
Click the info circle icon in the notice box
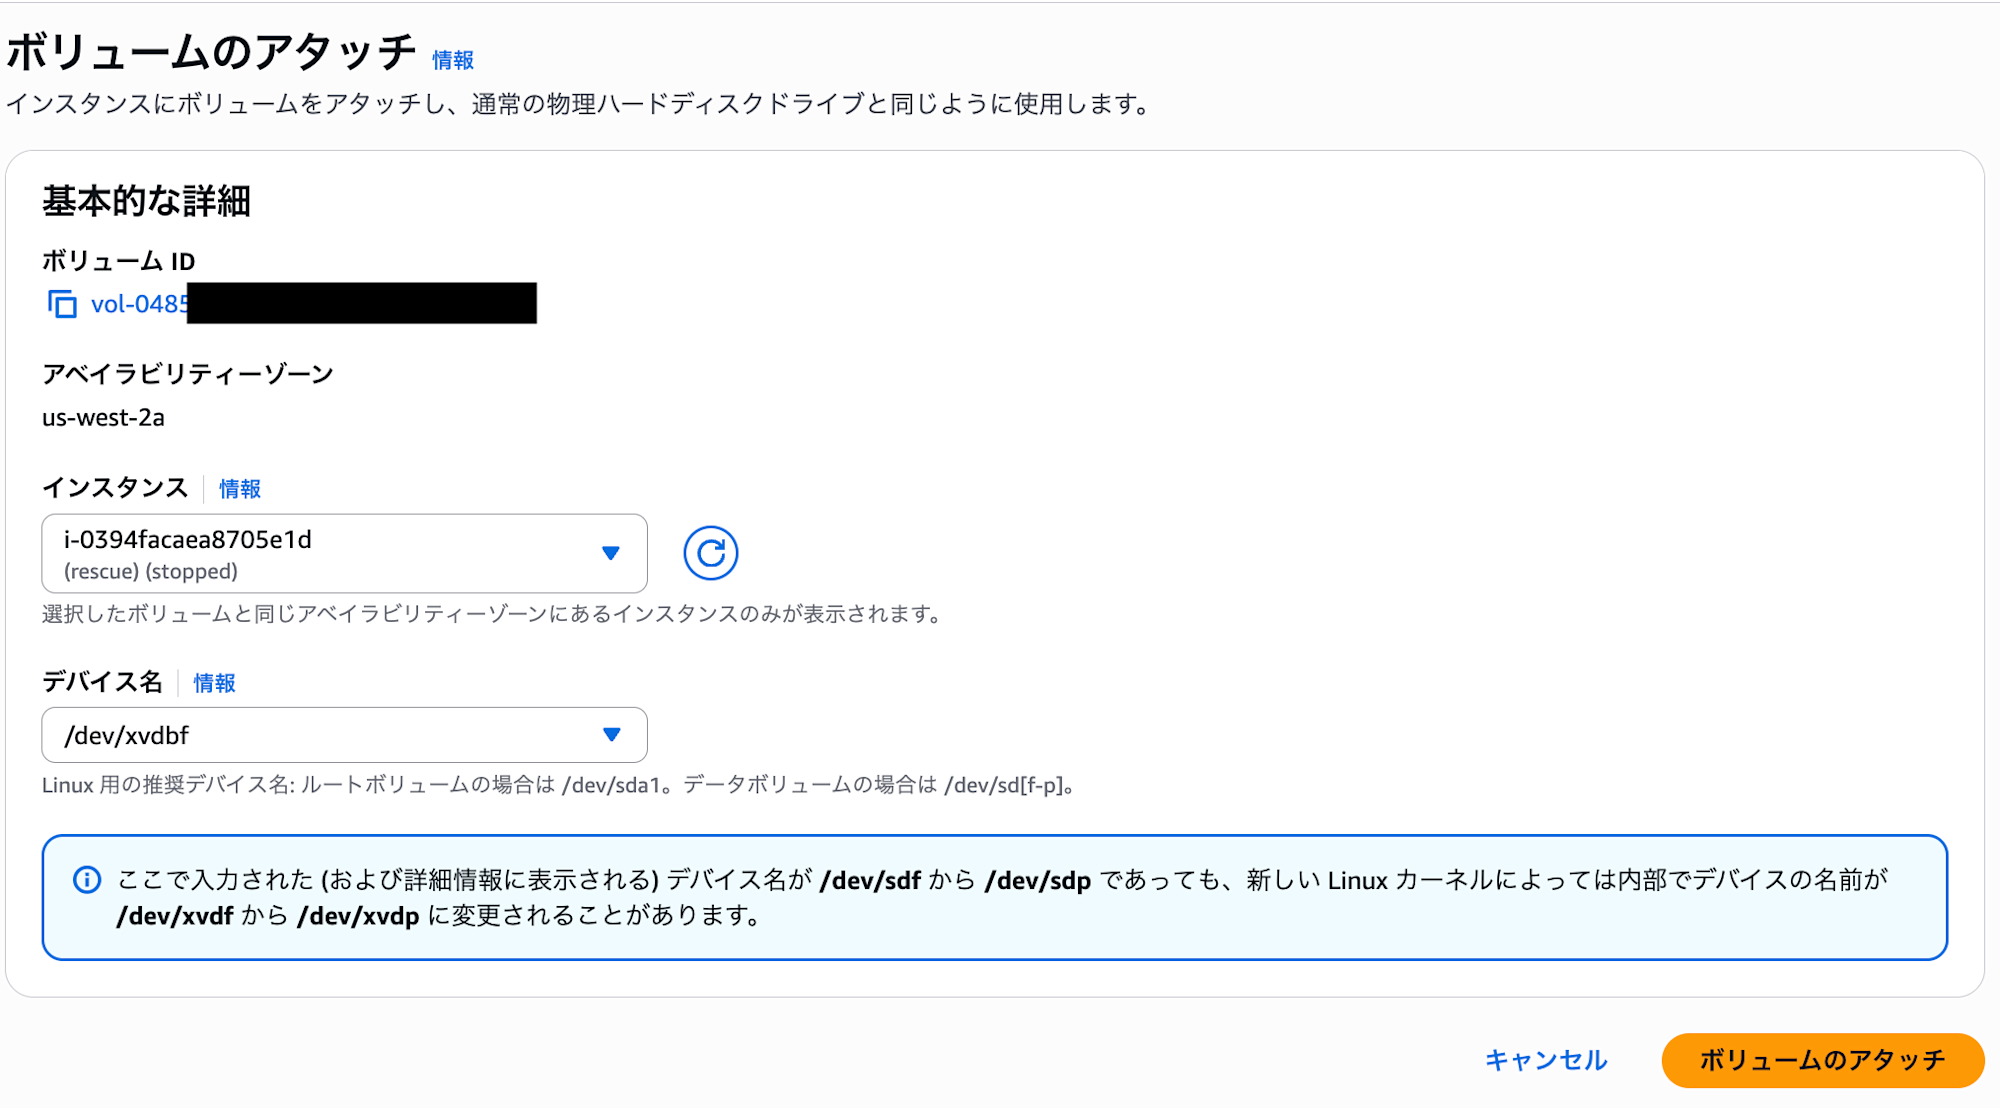[x=87, y=880]
